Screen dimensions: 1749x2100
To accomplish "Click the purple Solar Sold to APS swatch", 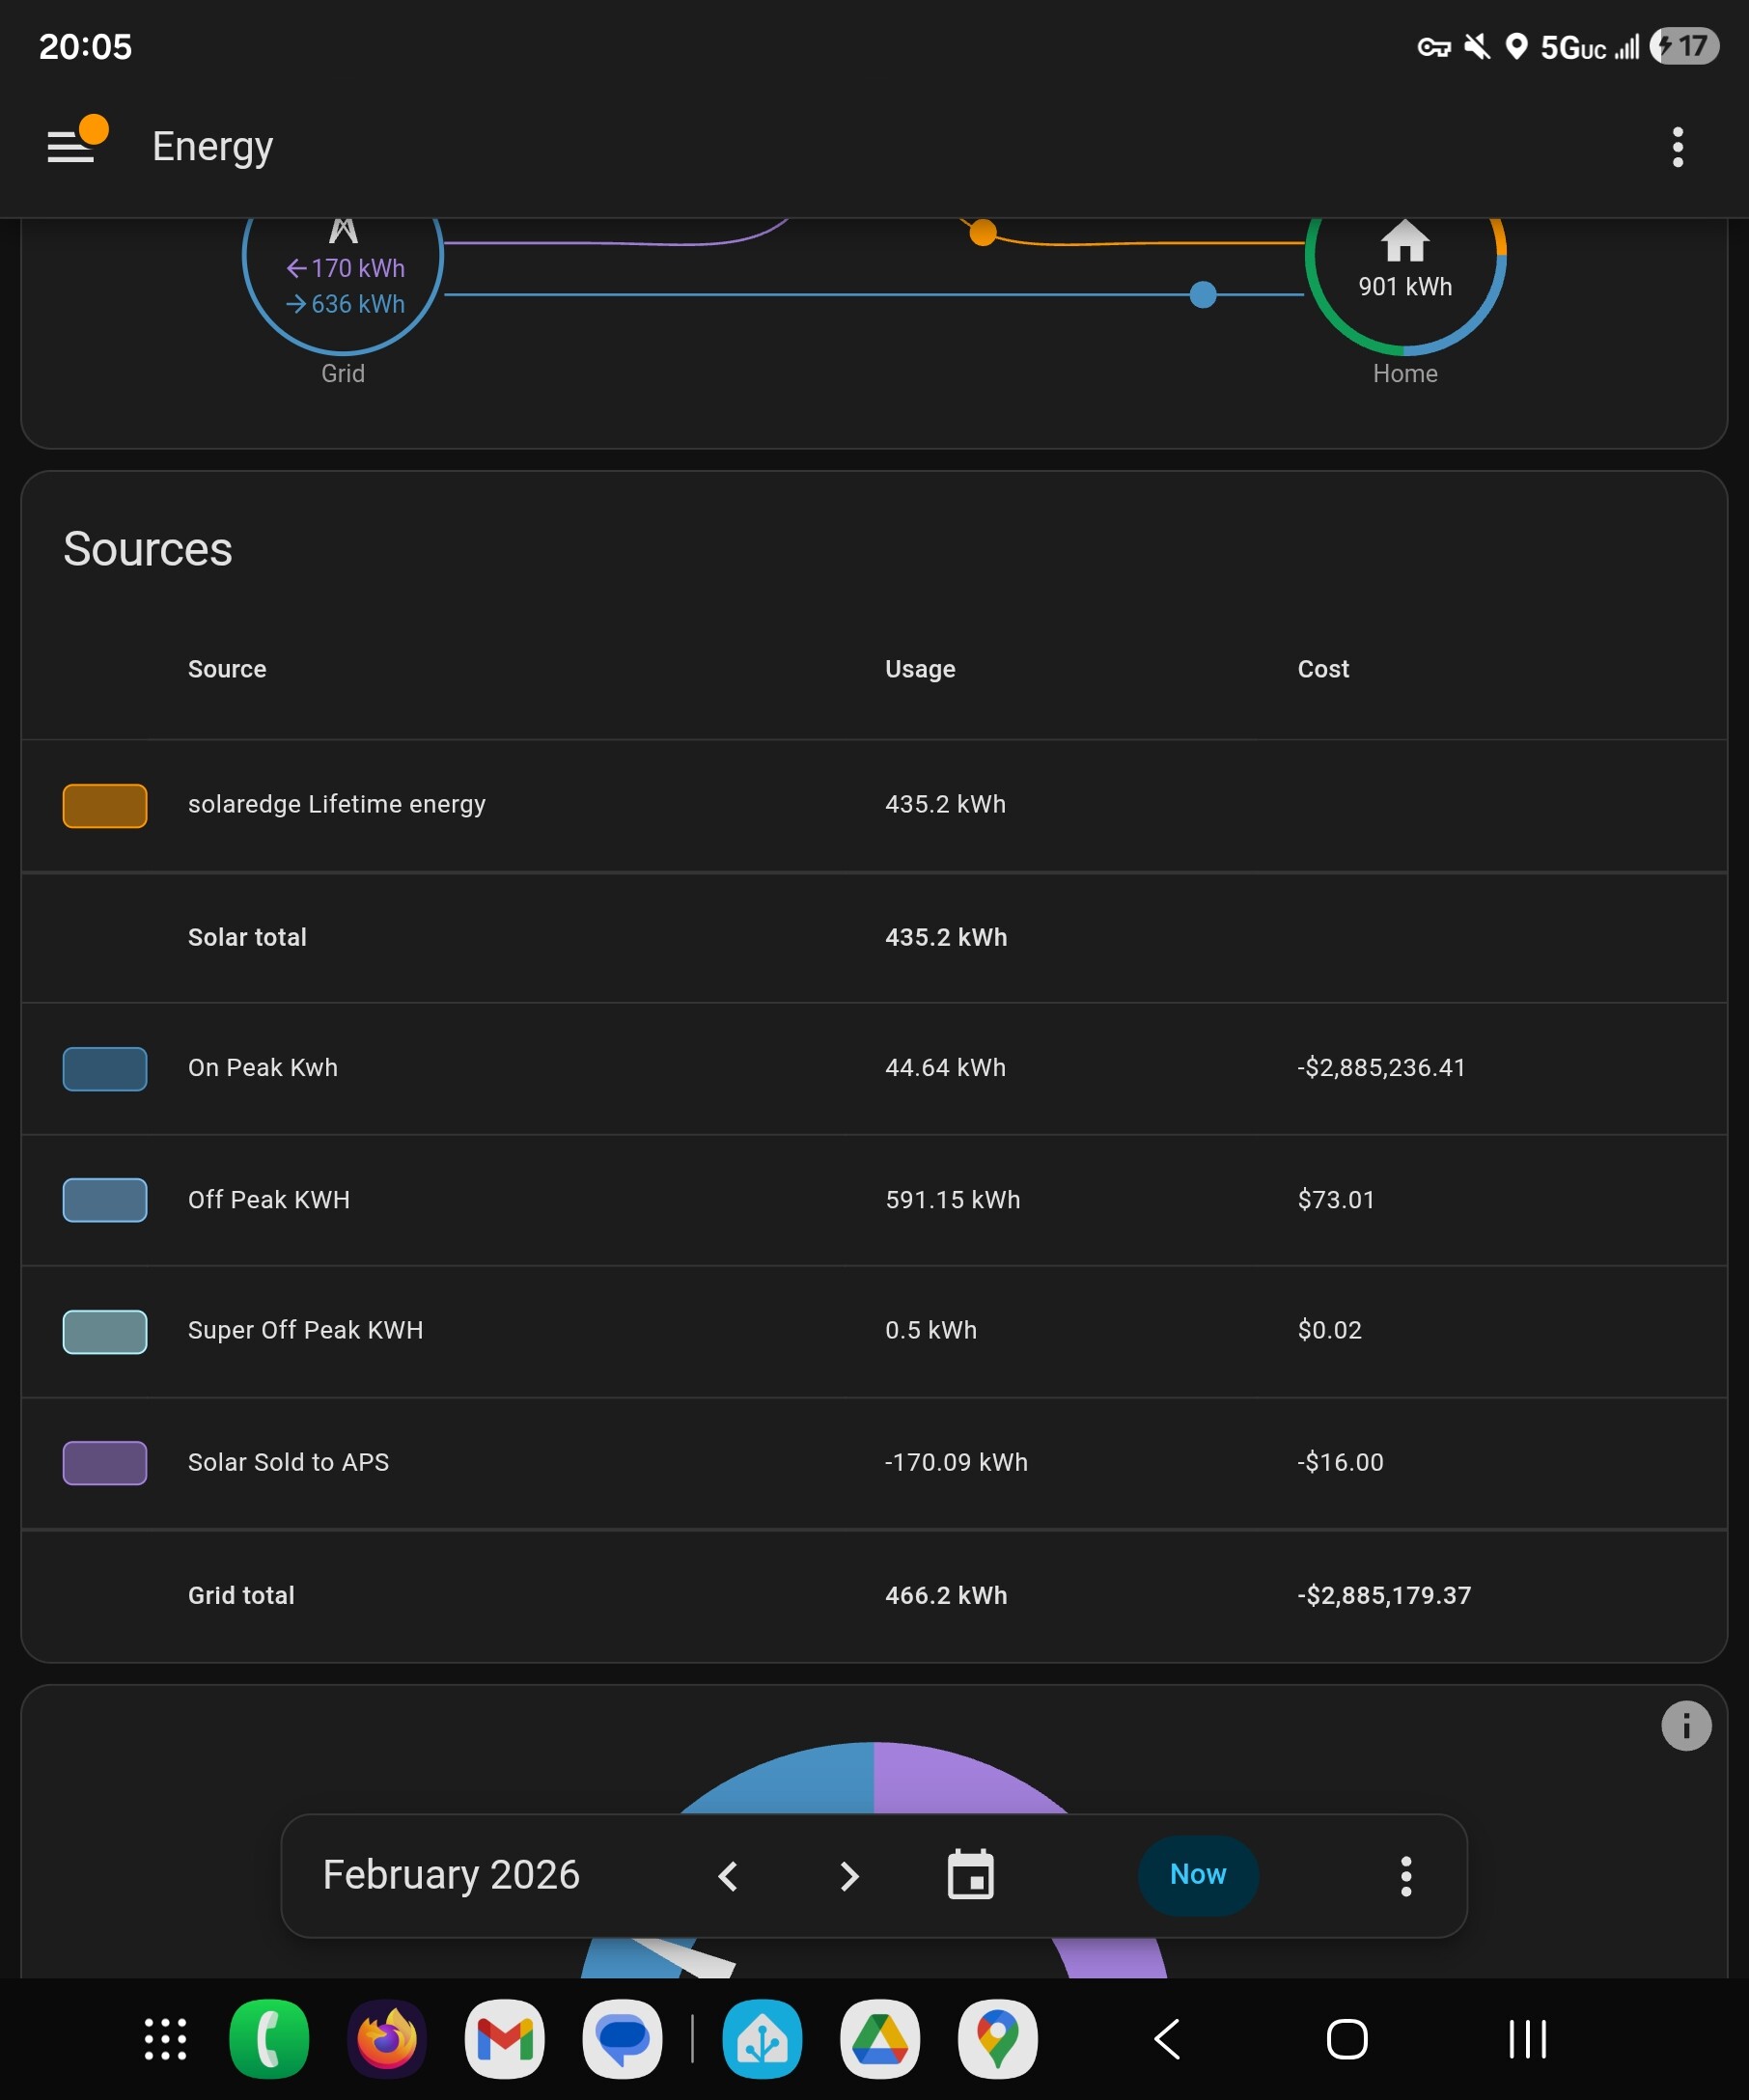I will pyautogui.click(x=105, y=1463).
